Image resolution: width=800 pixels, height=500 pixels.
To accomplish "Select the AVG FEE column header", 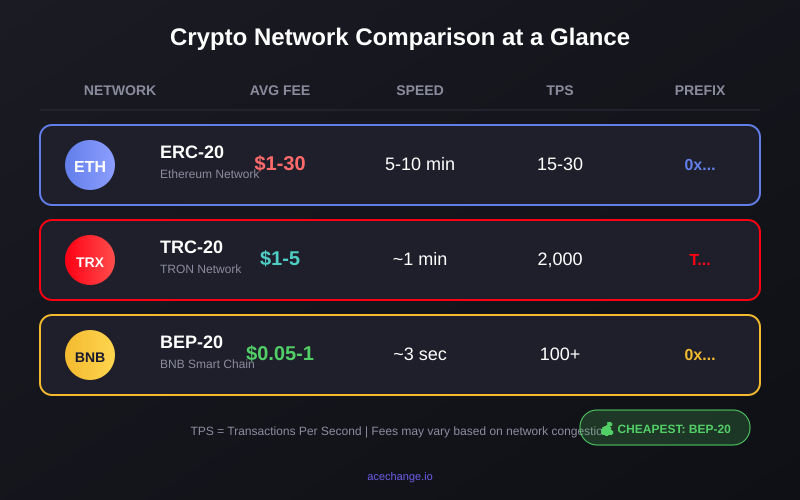I will point(280,90).
